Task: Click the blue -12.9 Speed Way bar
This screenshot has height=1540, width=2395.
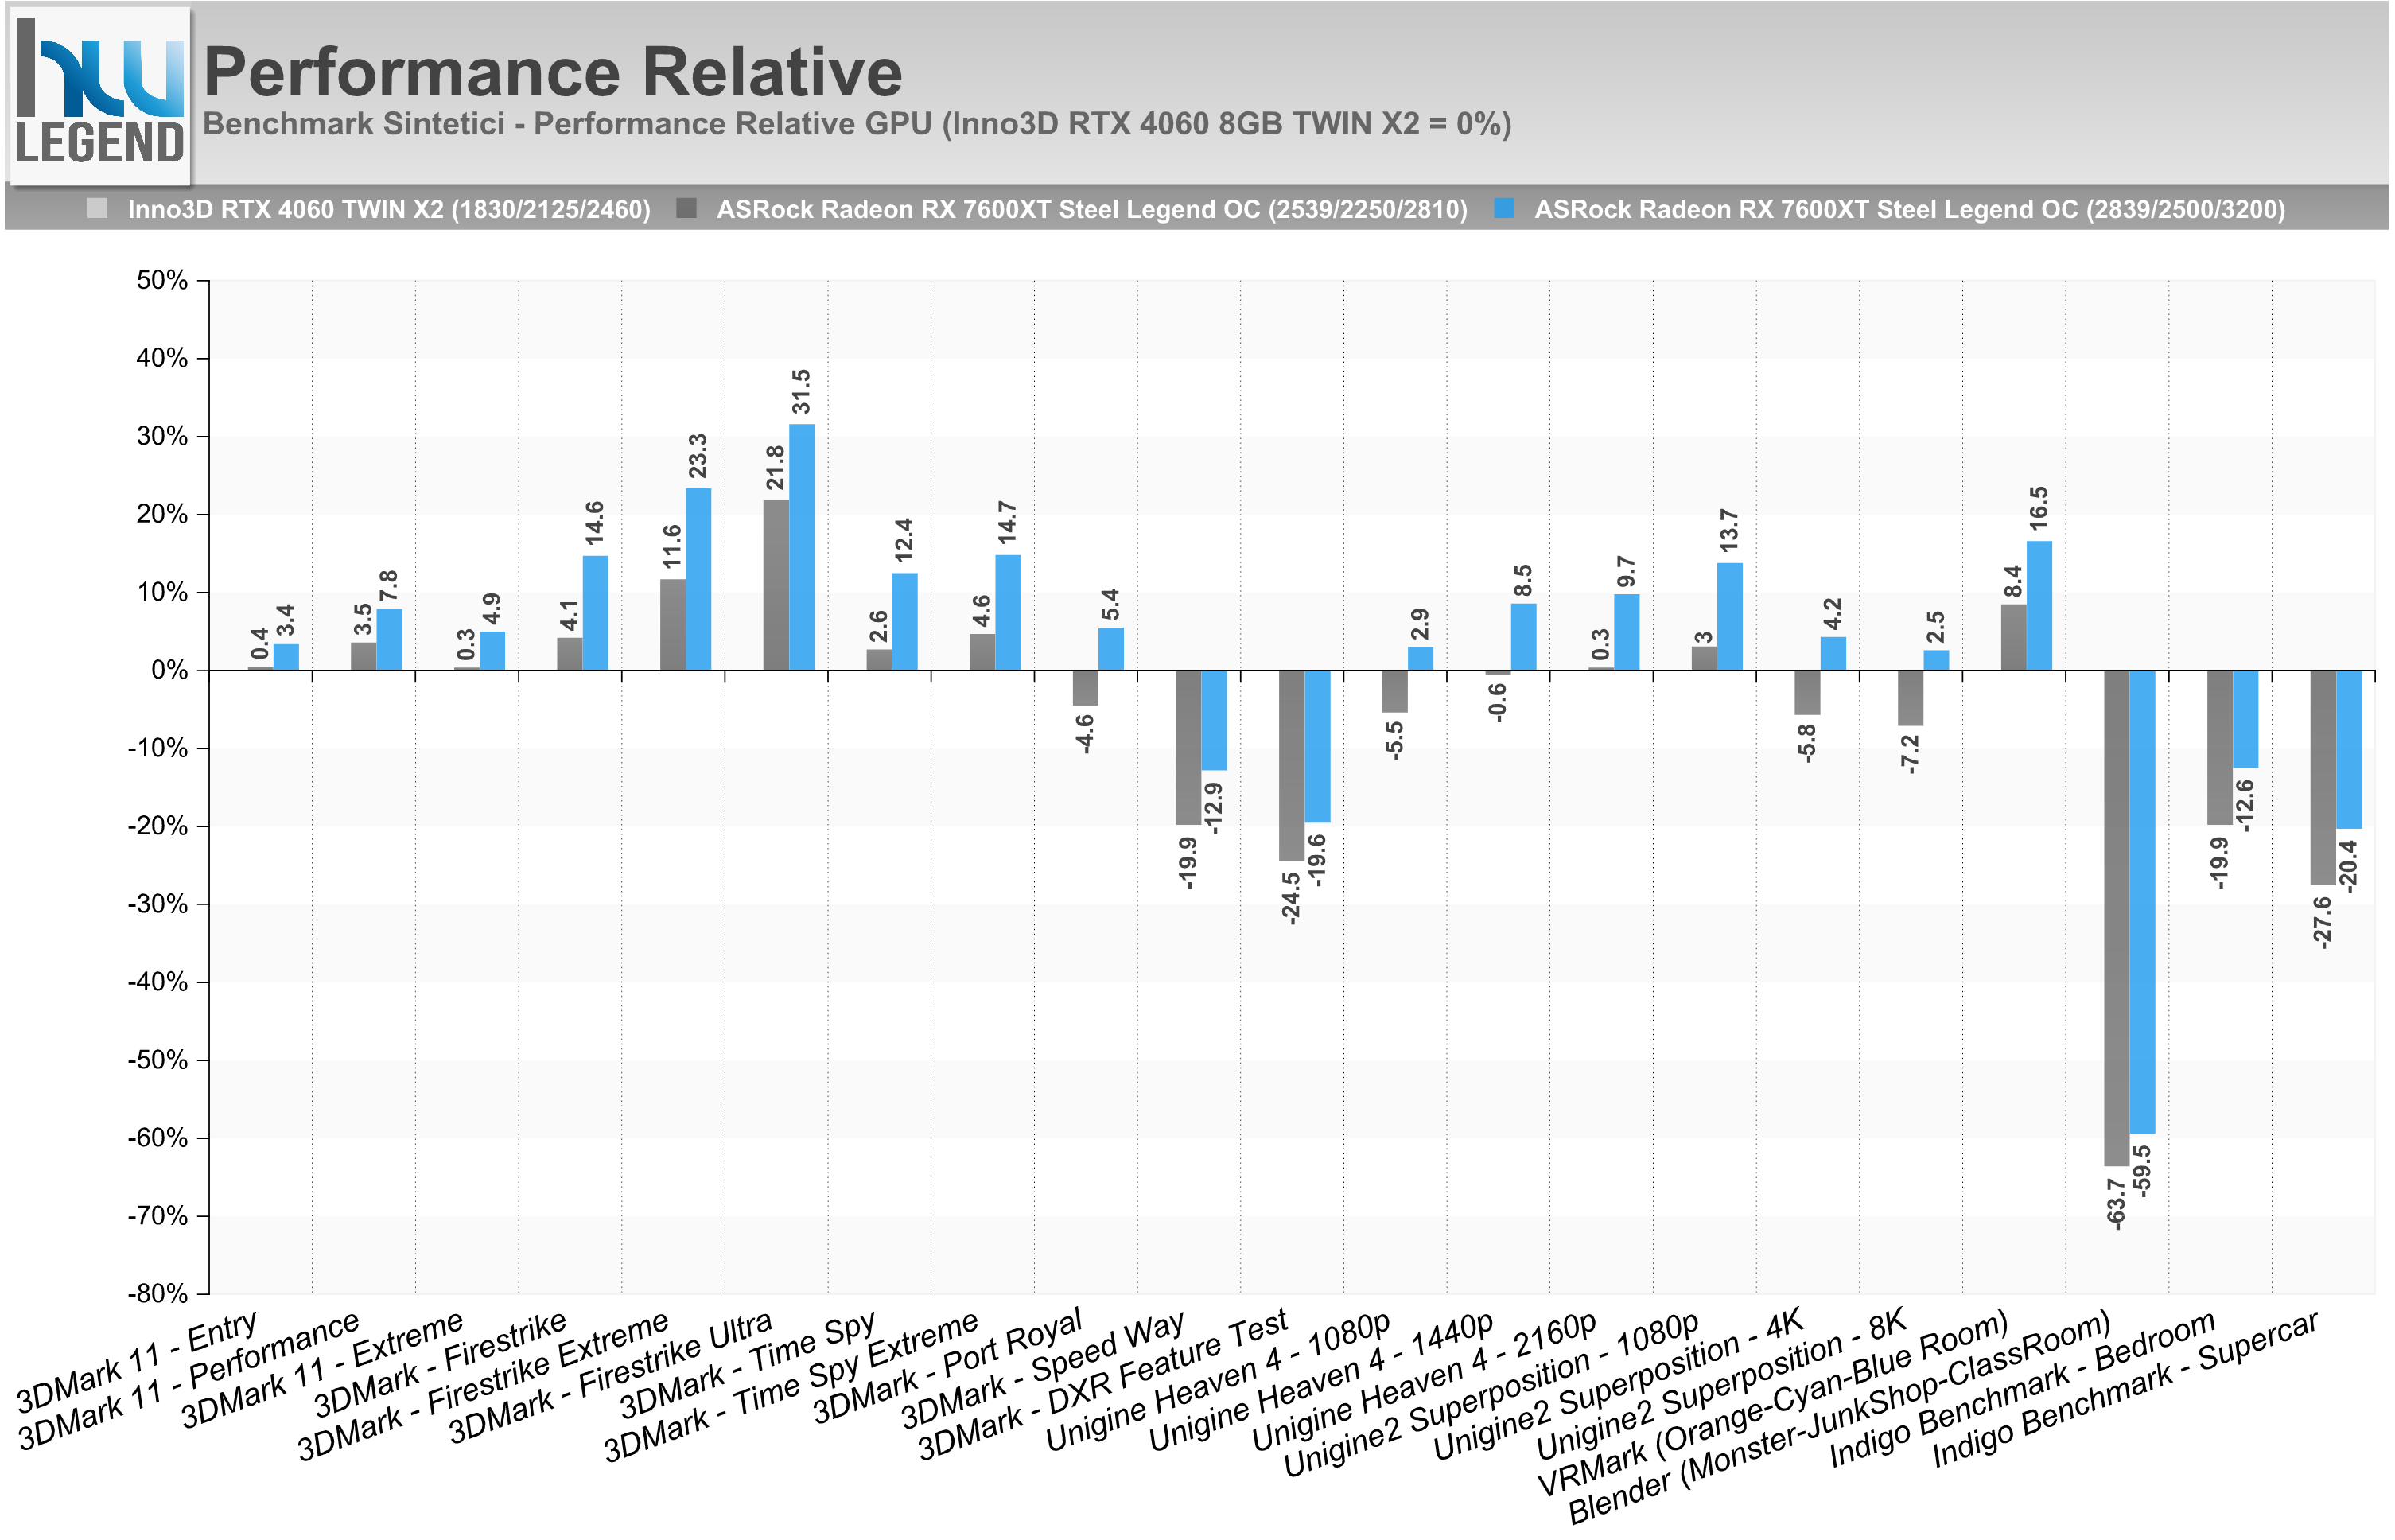Action: coord(1214,720)
